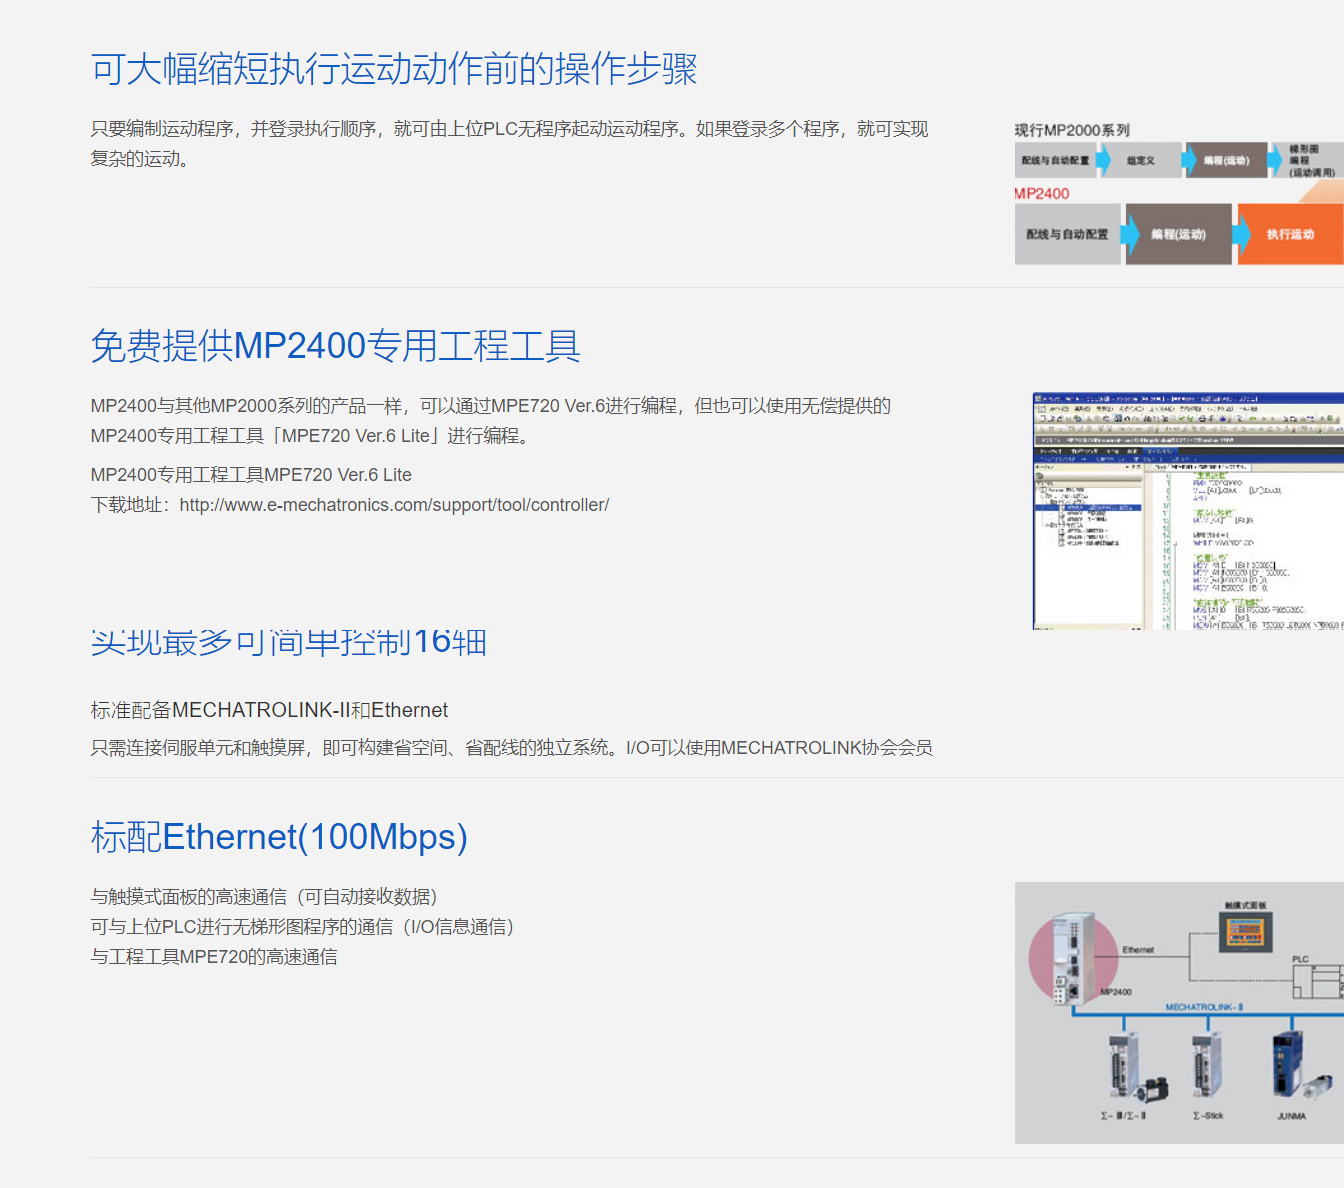This screenshot has width=1344, height=1188.
Task: Click the heading about controlling 16 axes
Action: coord(289,642)
